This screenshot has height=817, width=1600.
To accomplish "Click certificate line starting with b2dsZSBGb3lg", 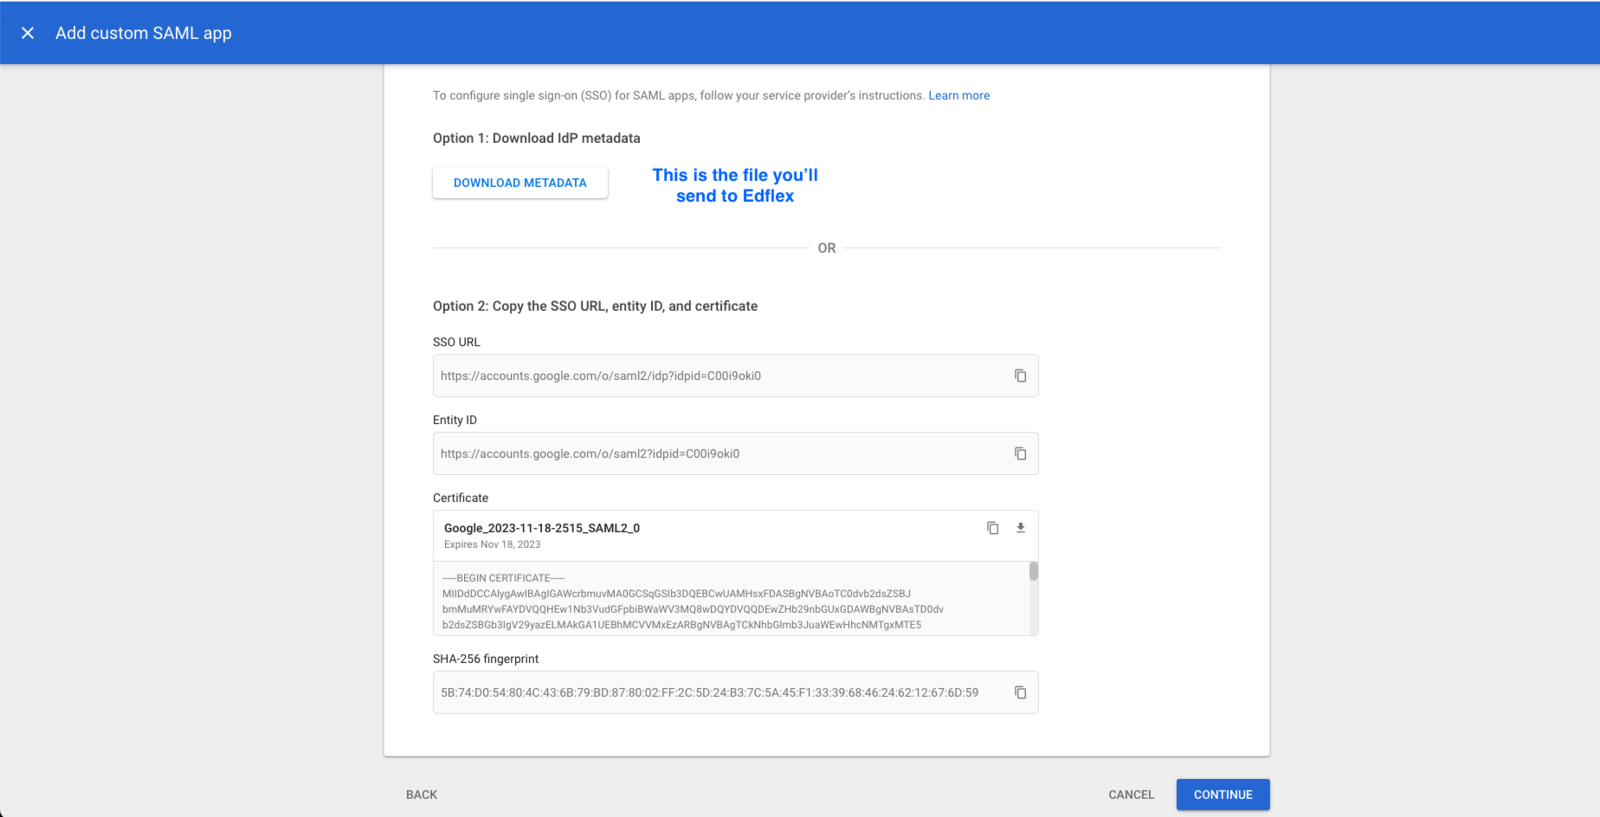I will [682, 625].
